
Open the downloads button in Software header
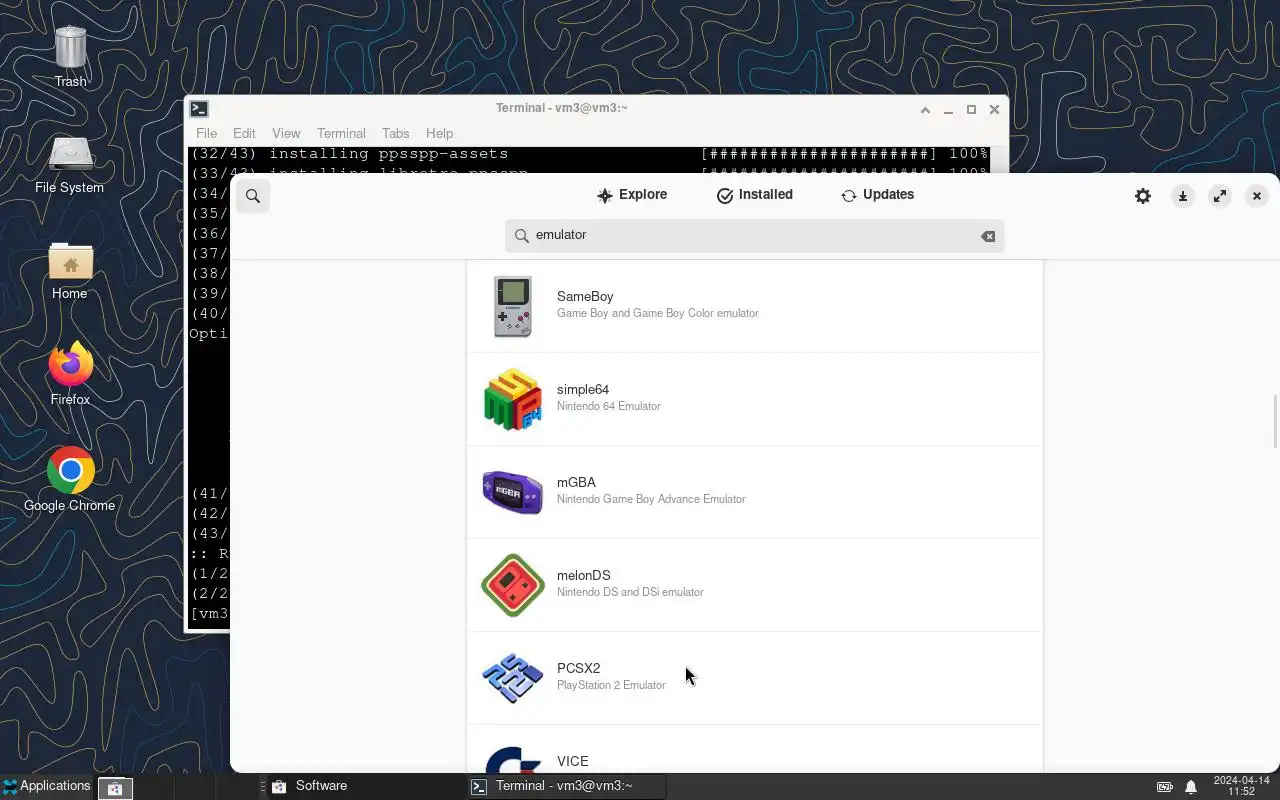pyautogui.click(x=1183, y=196)
